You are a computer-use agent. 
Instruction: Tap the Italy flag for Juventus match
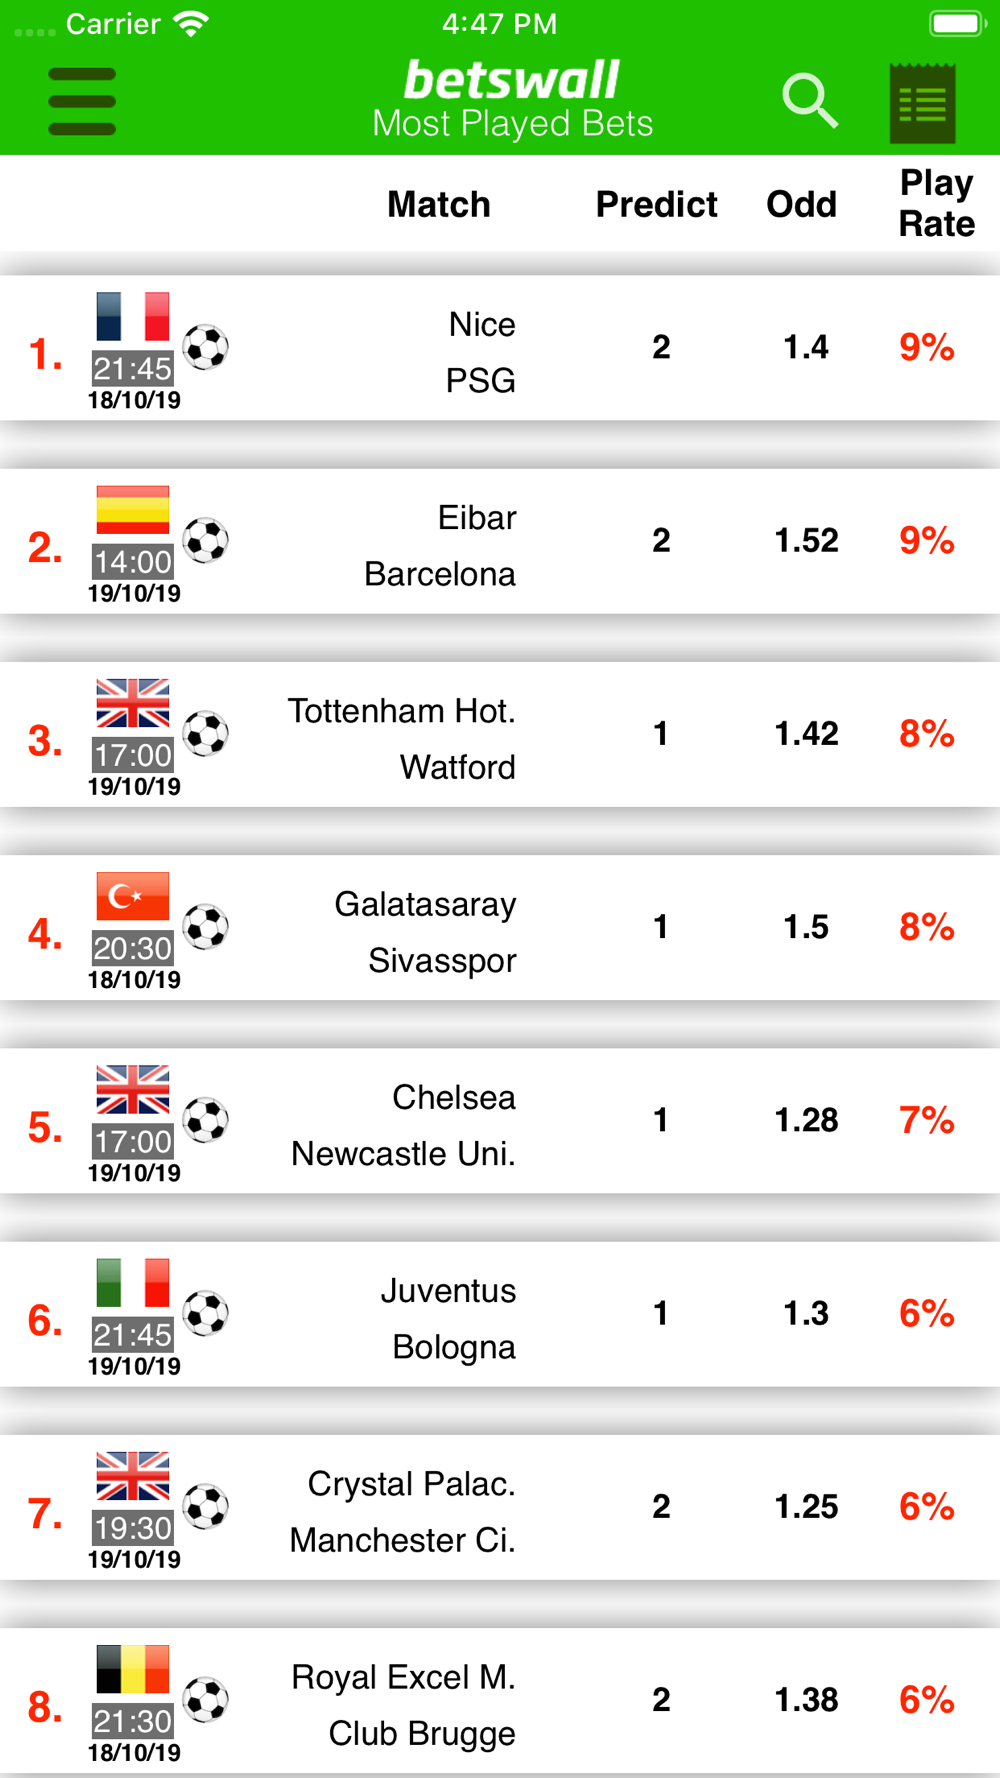coord(133,1283)
